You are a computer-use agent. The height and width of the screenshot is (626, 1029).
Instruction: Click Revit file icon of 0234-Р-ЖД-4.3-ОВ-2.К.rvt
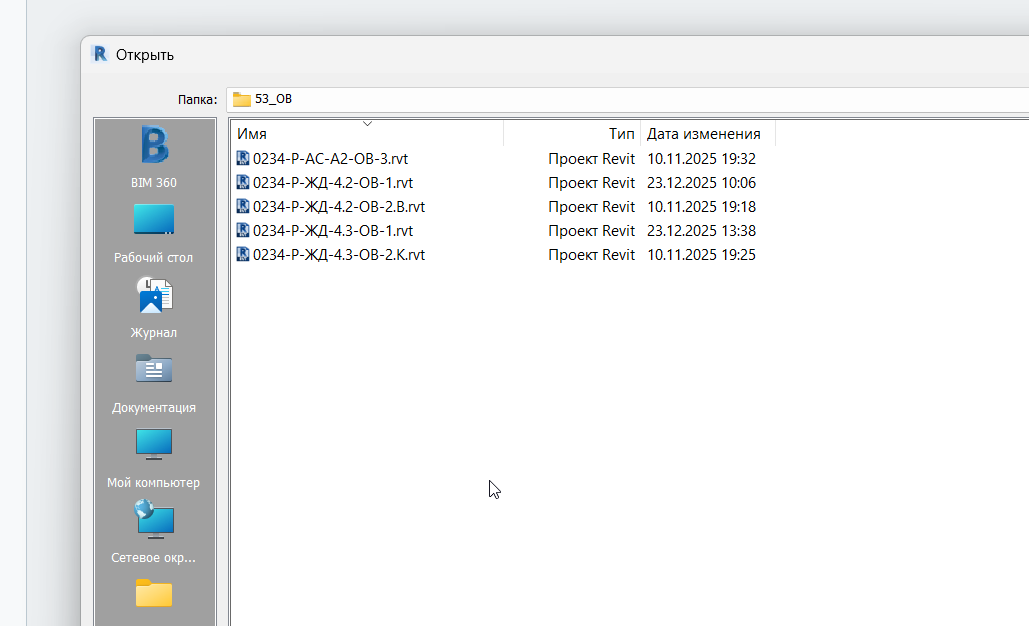[243, 254]
